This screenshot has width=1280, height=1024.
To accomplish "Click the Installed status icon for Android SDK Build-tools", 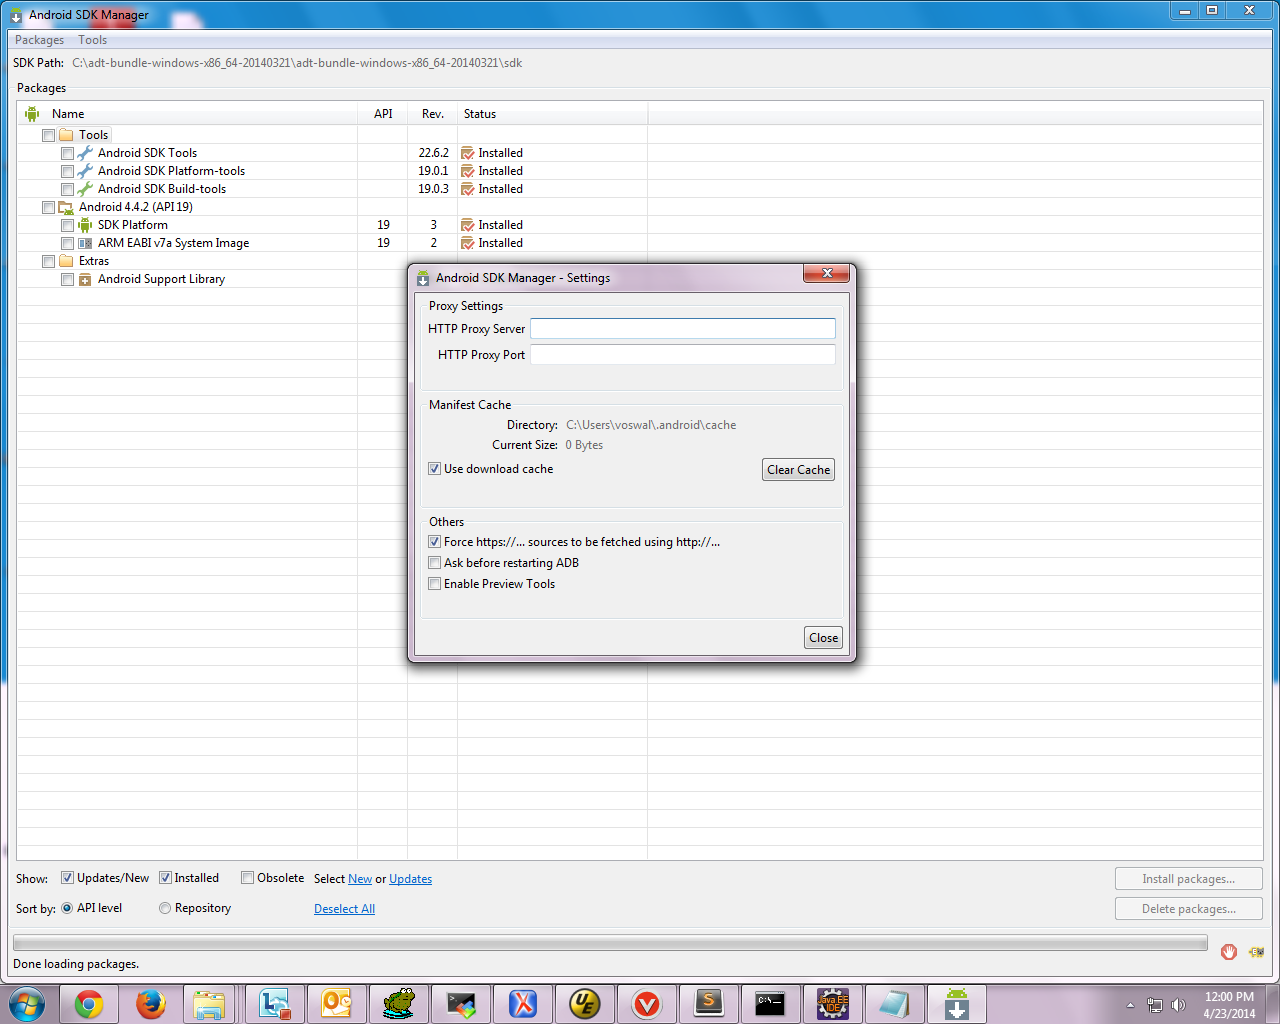I will tap(467, 189).
